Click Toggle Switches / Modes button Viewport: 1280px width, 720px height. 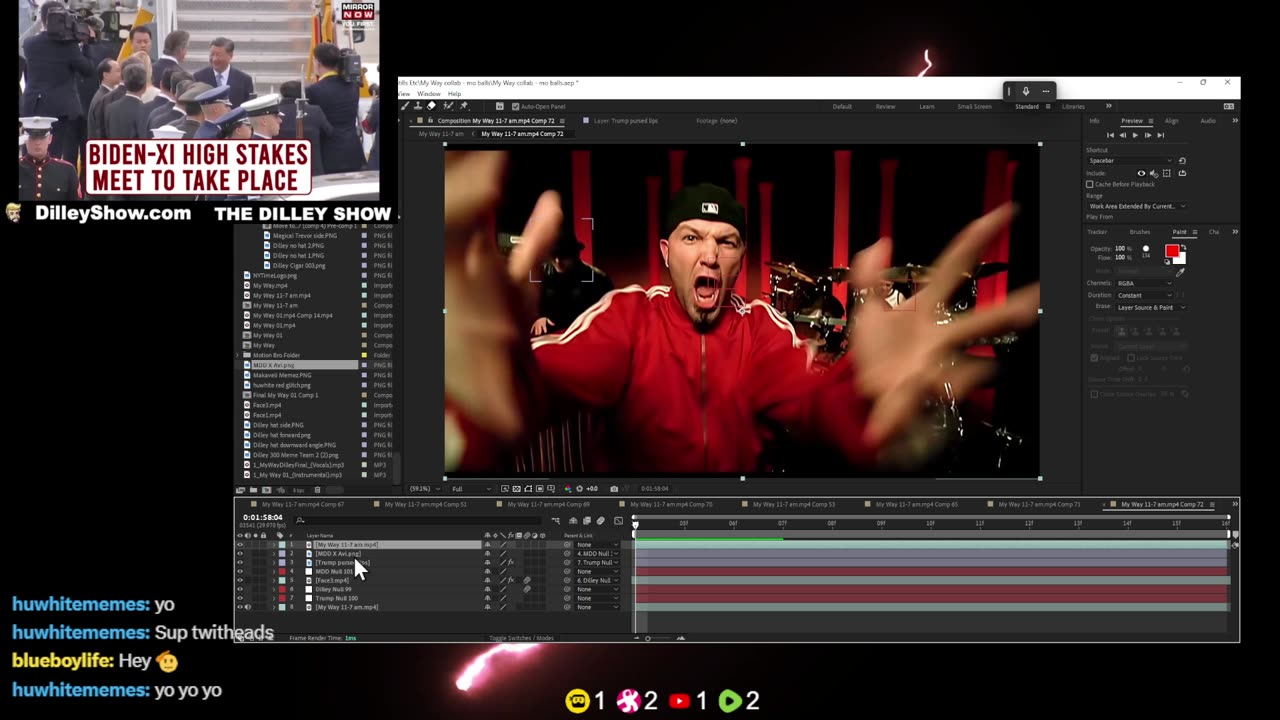click(521, 638)
